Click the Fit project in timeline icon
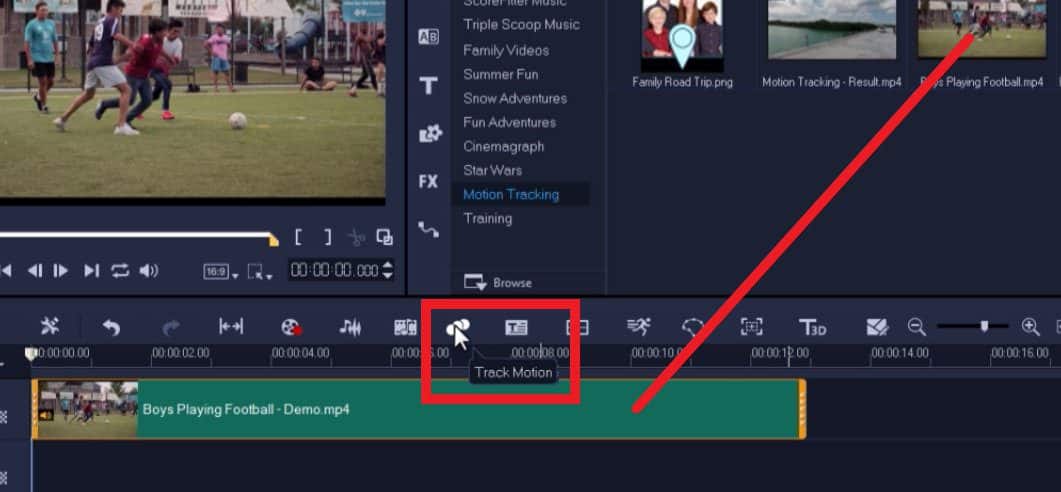Viewport: 1061px width, 492px height. (231, 327)
